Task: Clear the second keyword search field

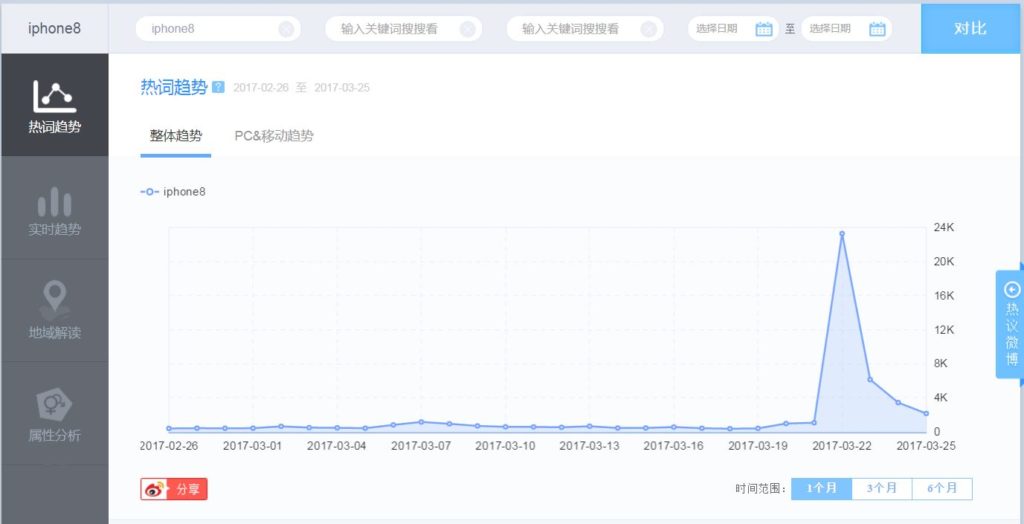Action: point(468,29)
